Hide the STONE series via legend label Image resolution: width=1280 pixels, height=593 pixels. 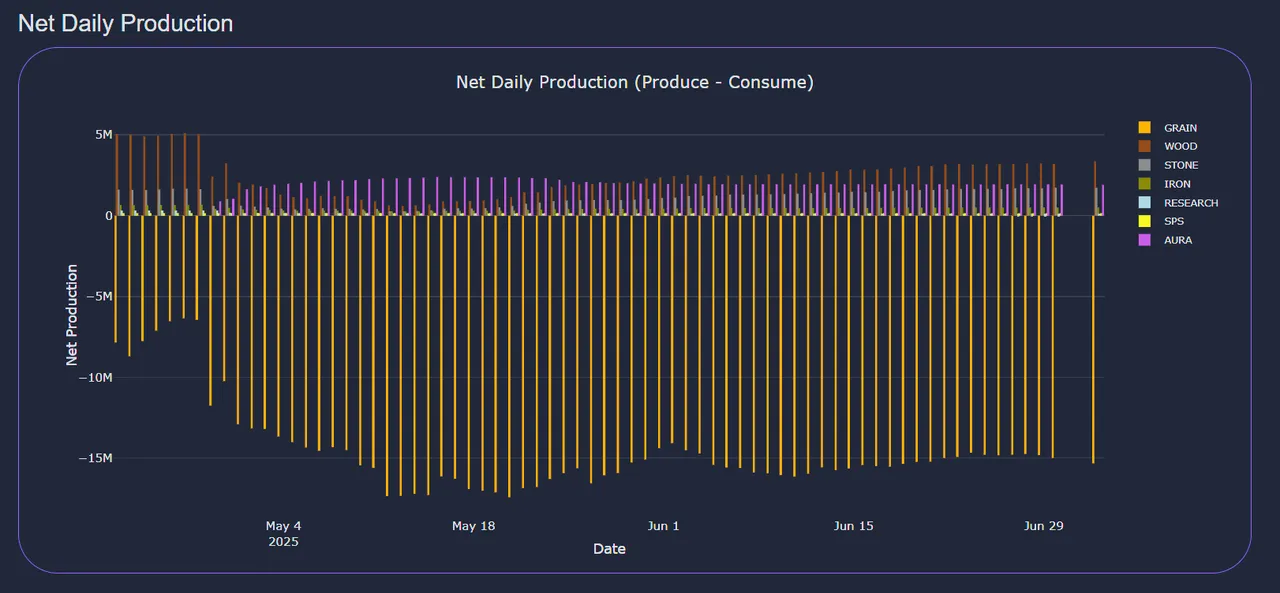[1181, 165]
